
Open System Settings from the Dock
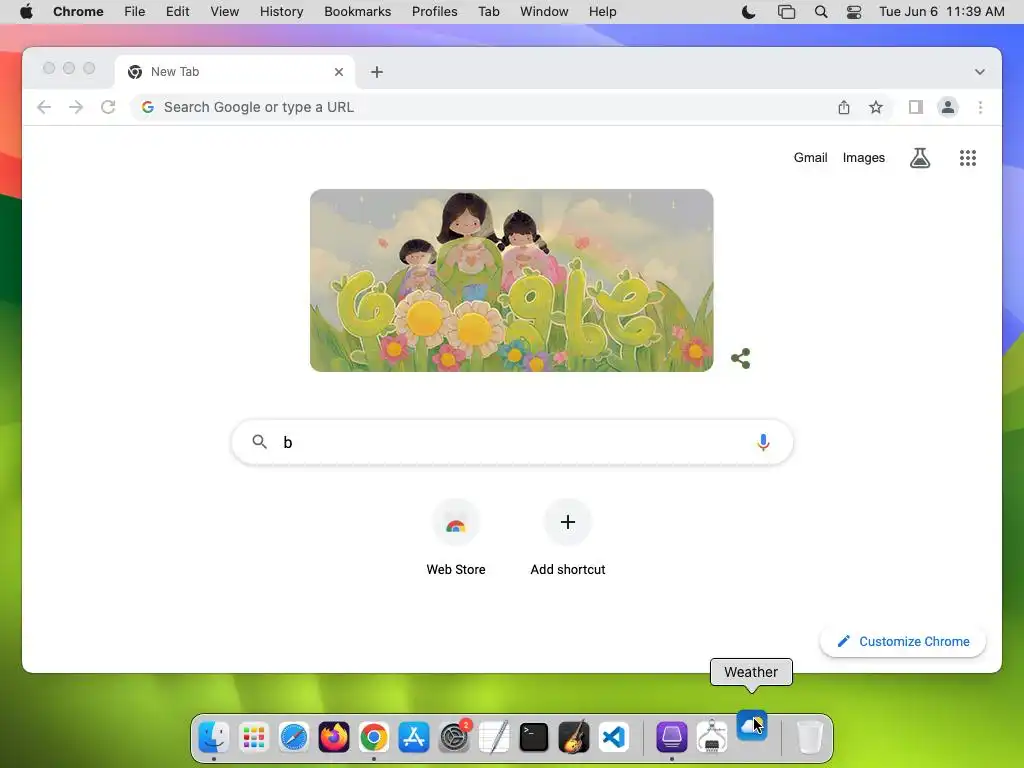tap(454, 737)
